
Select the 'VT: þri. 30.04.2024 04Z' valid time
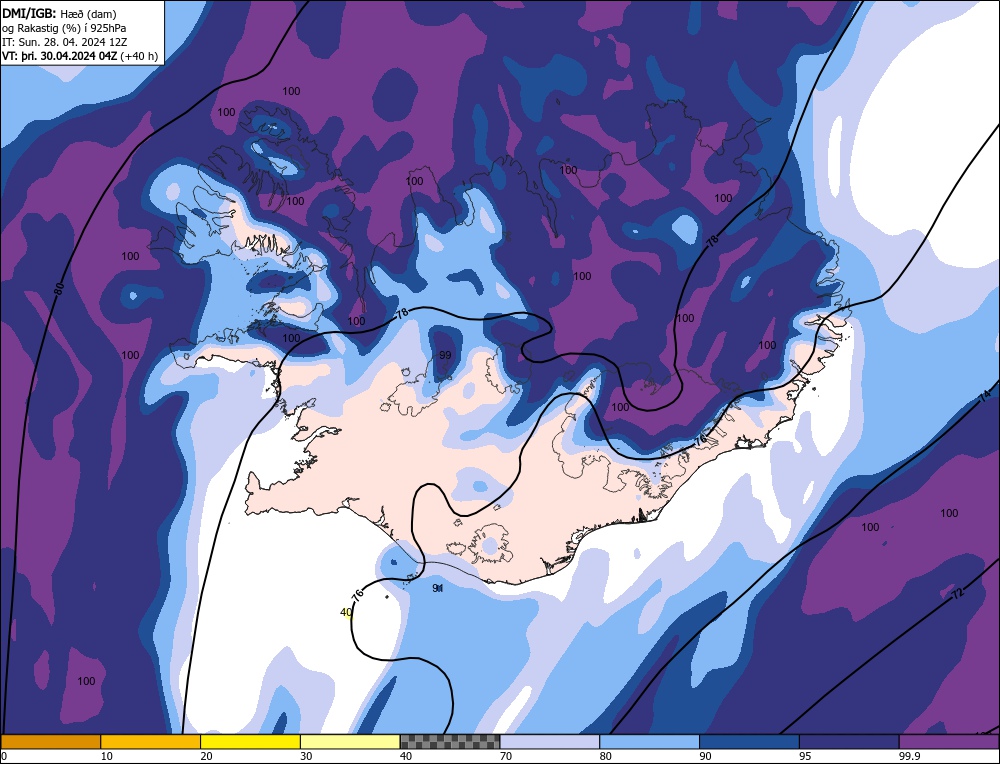(x=59, y=56)
